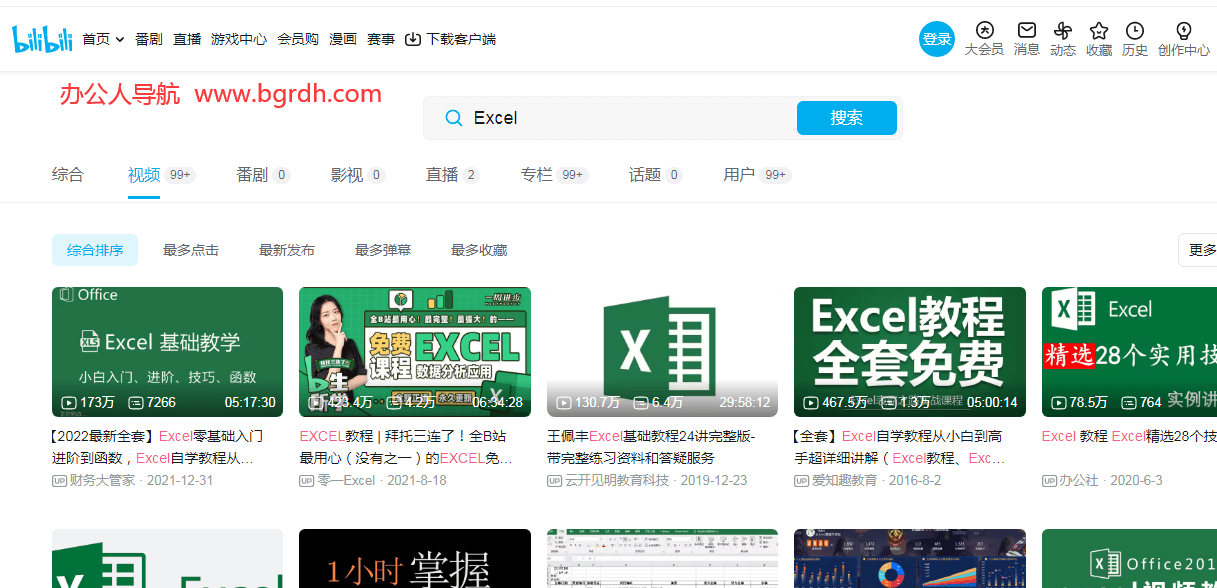
Task: Click the 下载客户端 download icon
Action: click(413, 39)
